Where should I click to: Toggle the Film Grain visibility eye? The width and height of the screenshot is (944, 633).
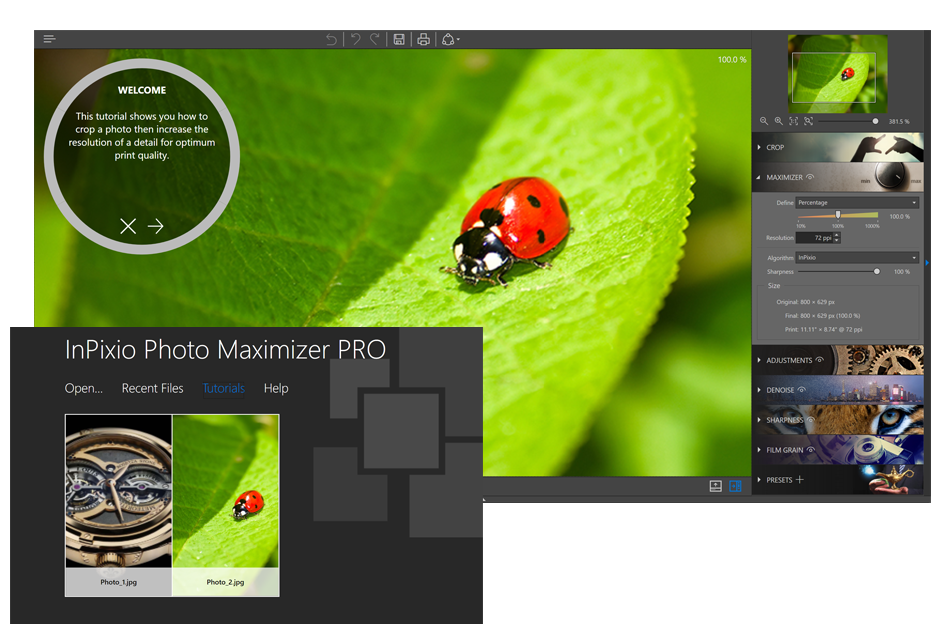point(810,449)
